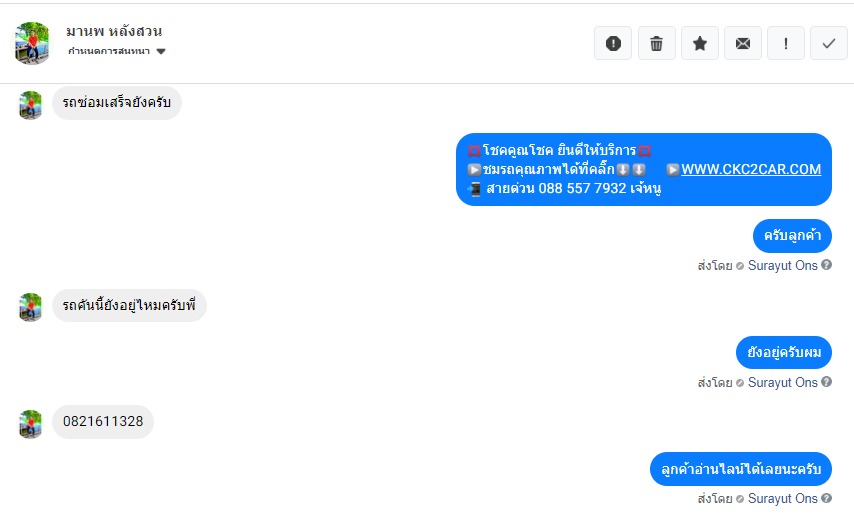
Task: Star this conversation as follow-up
Action: click(700, 43)
